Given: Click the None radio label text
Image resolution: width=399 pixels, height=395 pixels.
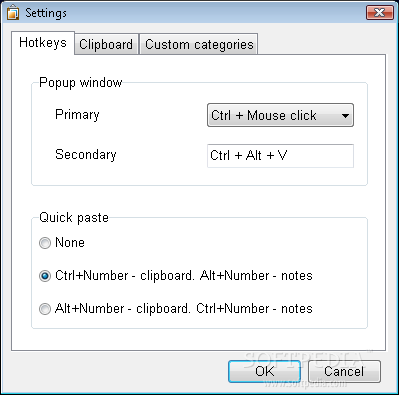Looking at the screenshot, I should (x=70, y=242).
